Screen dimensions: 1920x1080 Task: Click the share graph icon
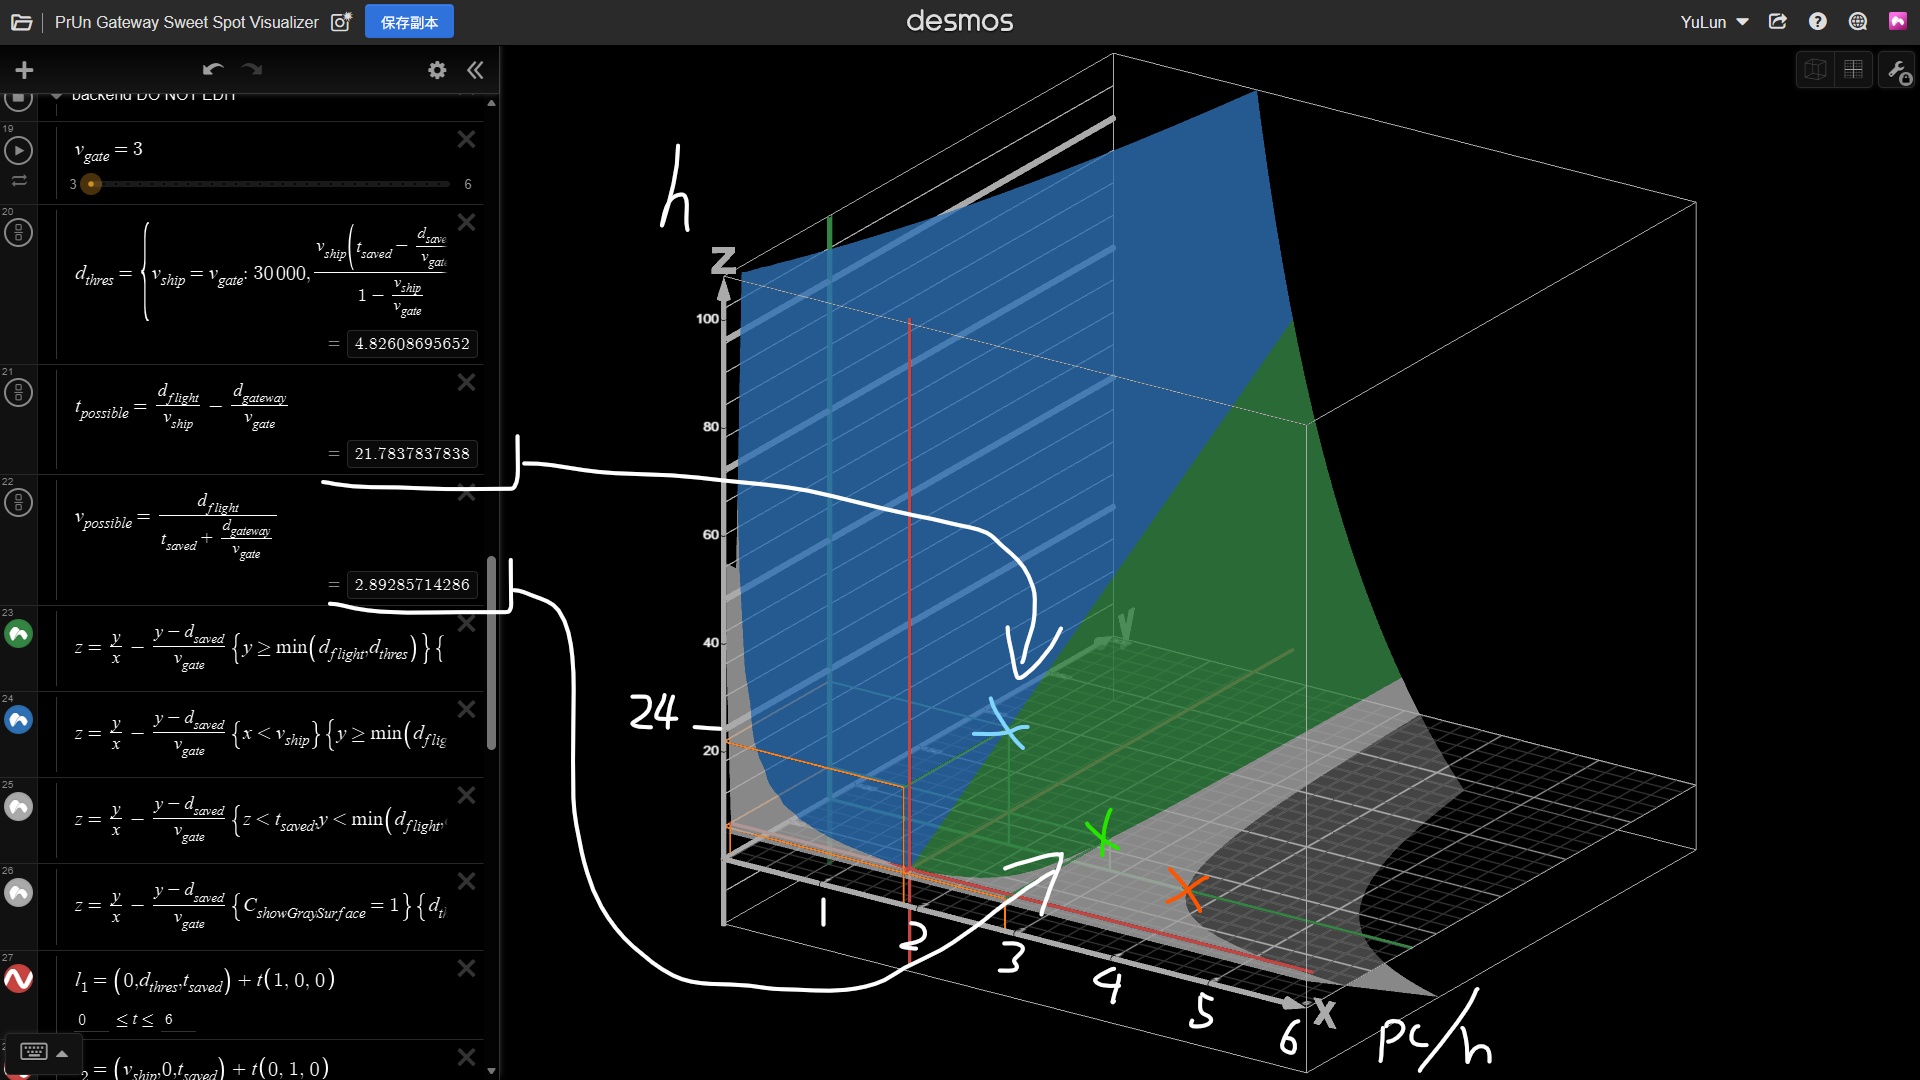(x=1777, y=22)
